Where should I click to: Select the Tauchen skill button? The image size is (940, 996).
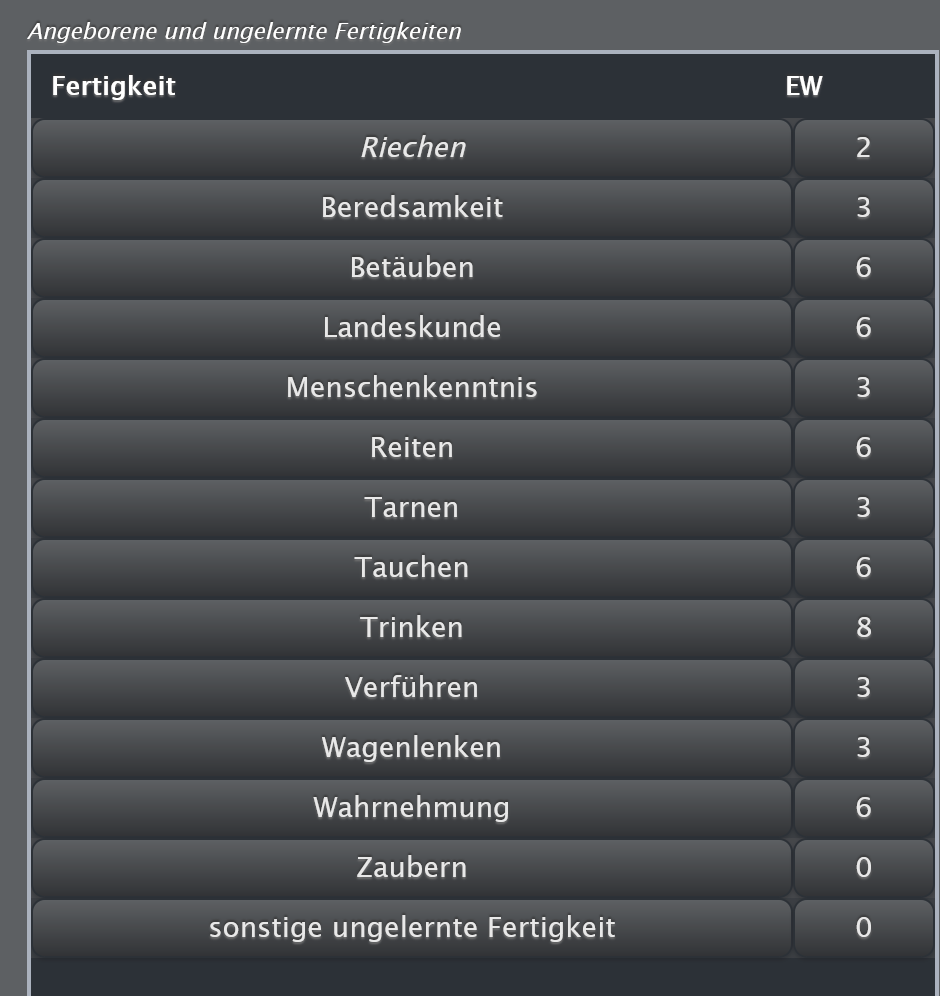(x=412, y=568)
